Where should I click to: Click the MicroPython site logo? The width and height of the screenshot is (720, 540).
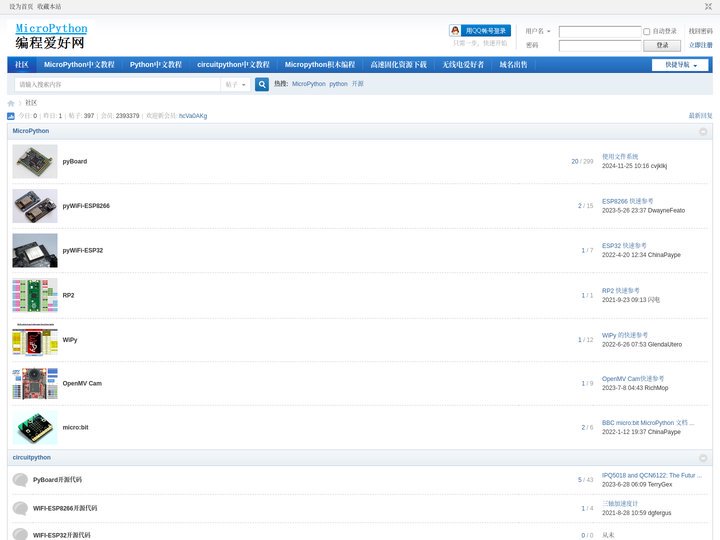coord(51,36)
